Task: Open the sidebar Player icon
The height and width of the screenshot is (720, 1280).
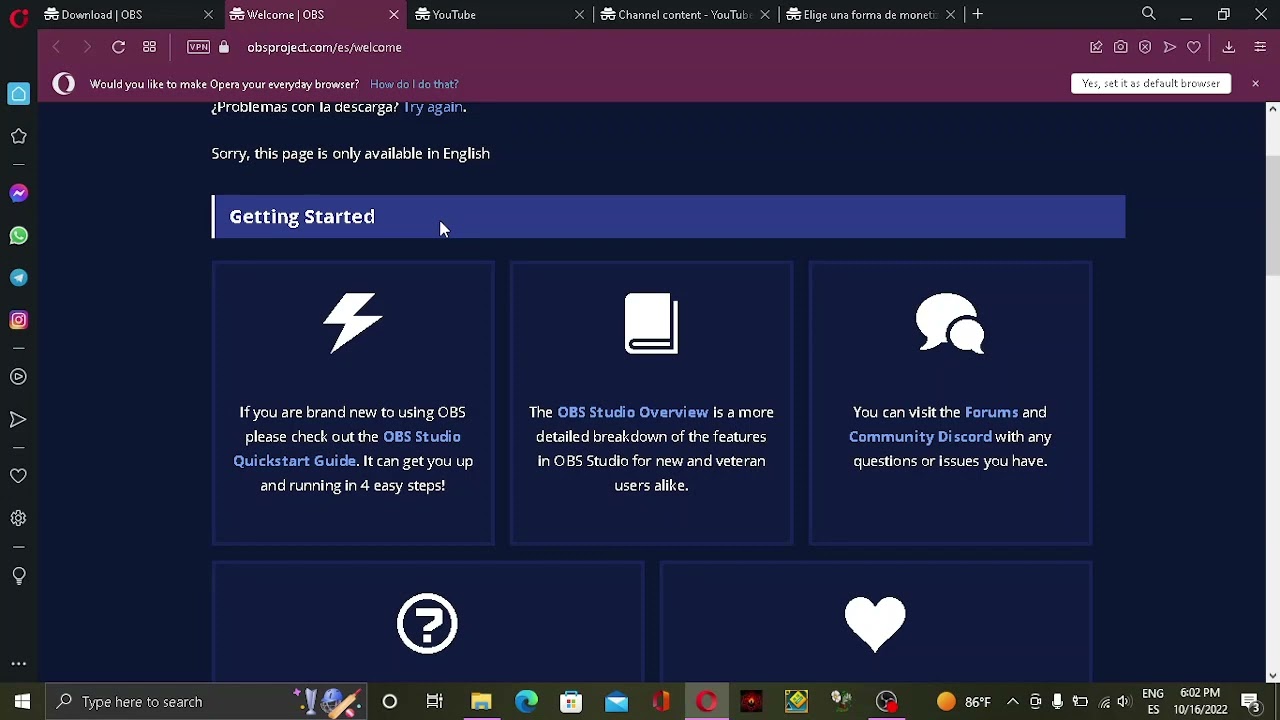Action: click(x=18, y=377)
